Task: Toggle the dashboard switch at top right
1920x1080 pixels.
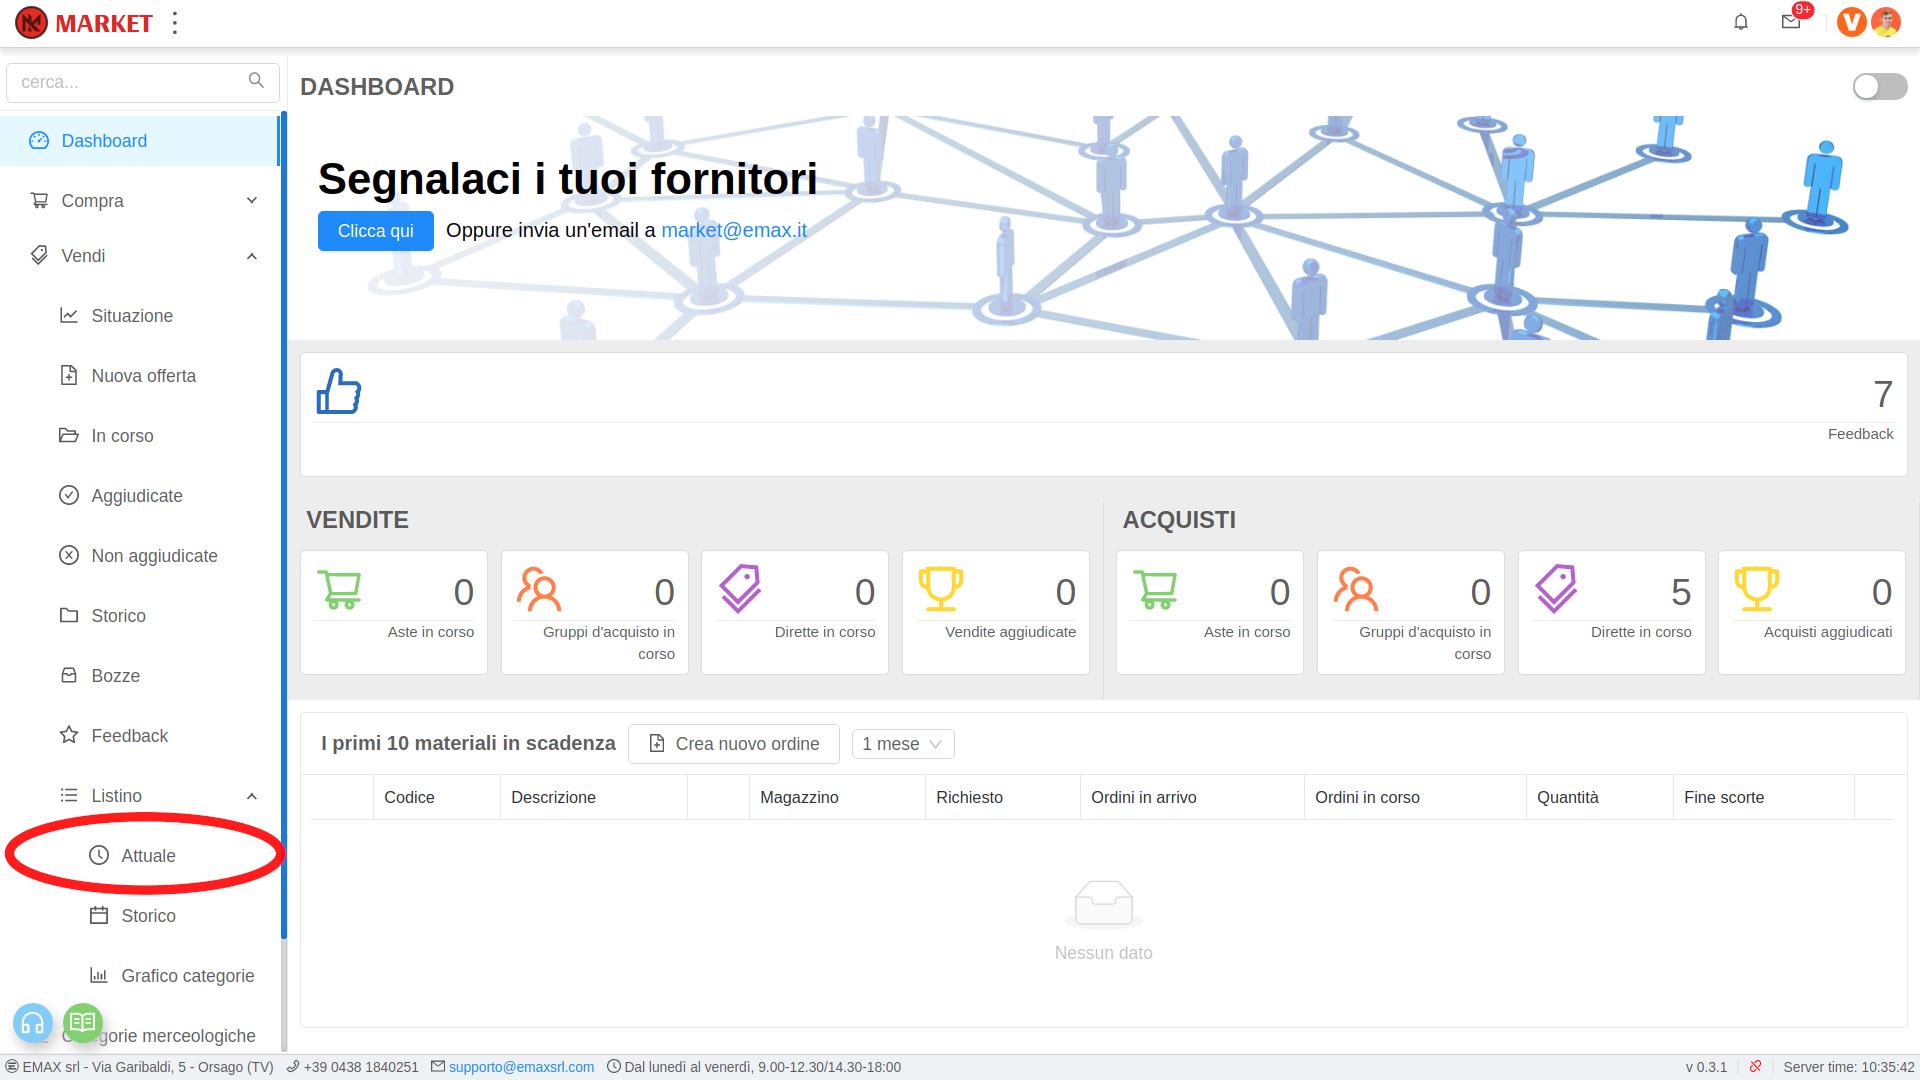Action: tap(1879, 87)
